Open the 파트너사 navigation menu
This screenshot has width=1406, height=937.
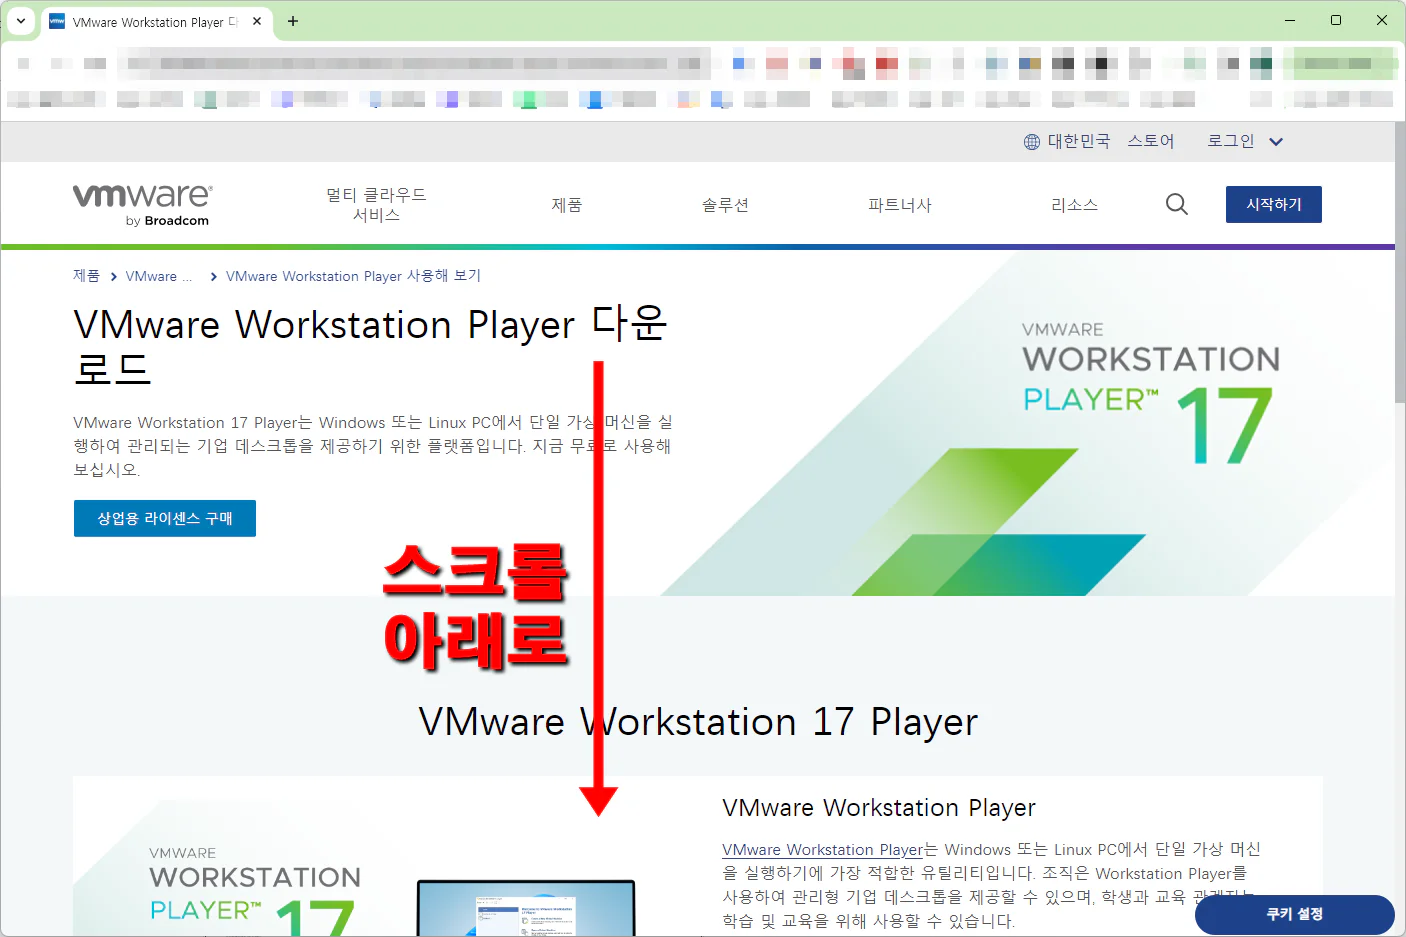(899, 204)
